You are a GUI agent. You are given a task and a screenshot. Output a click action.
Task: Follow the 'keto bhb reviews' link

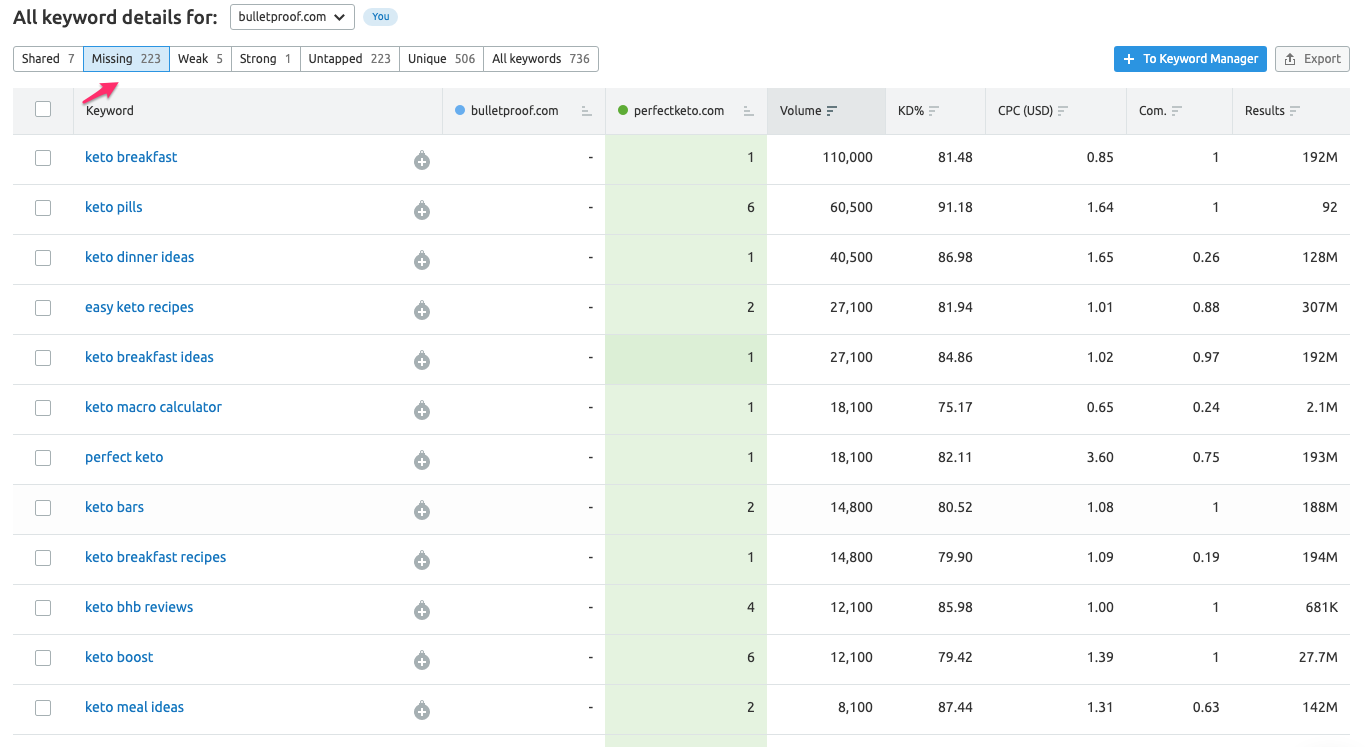(139, 607)
